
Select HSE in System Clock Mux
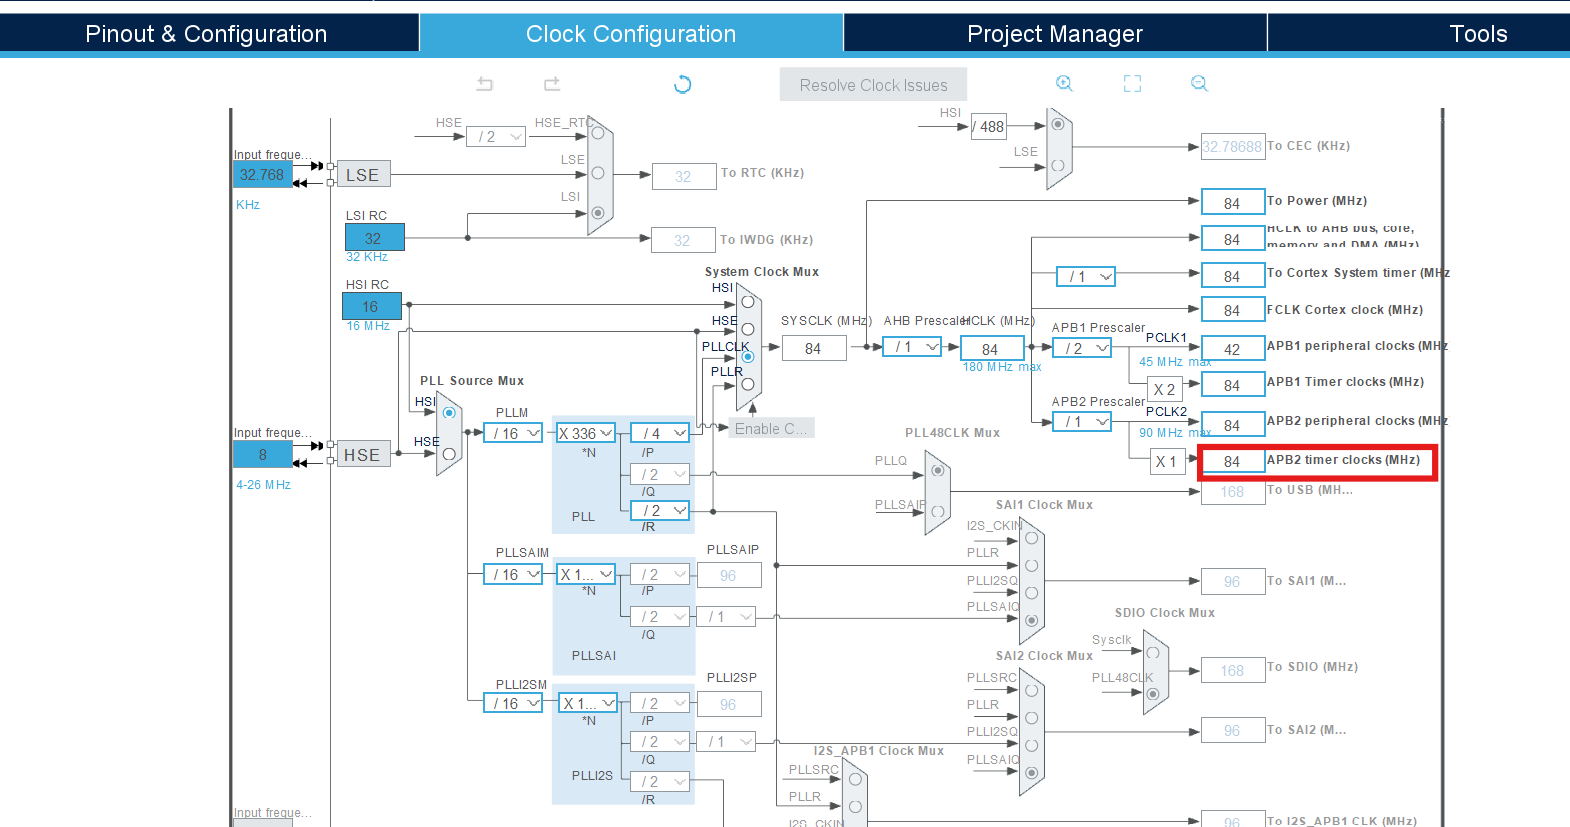coord(747,329)
